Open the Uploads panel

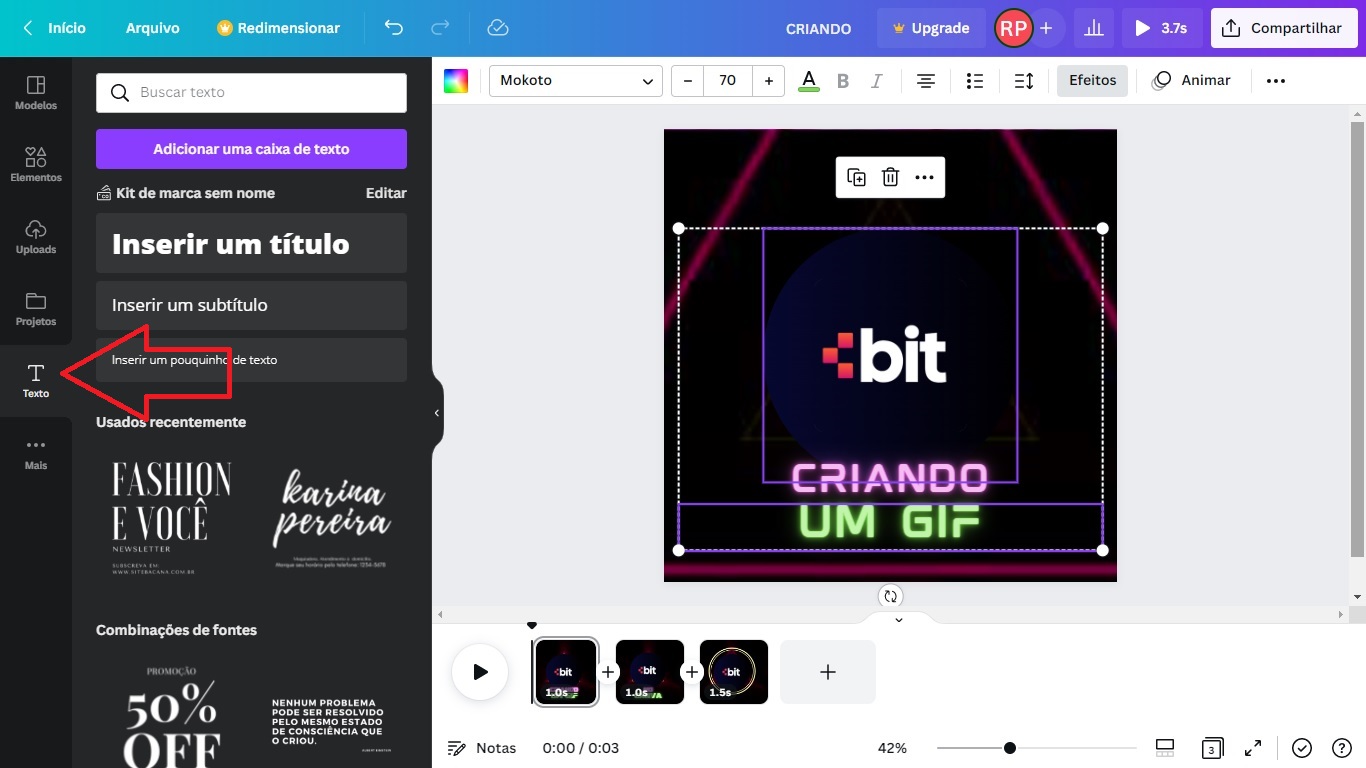pos(36,236)
